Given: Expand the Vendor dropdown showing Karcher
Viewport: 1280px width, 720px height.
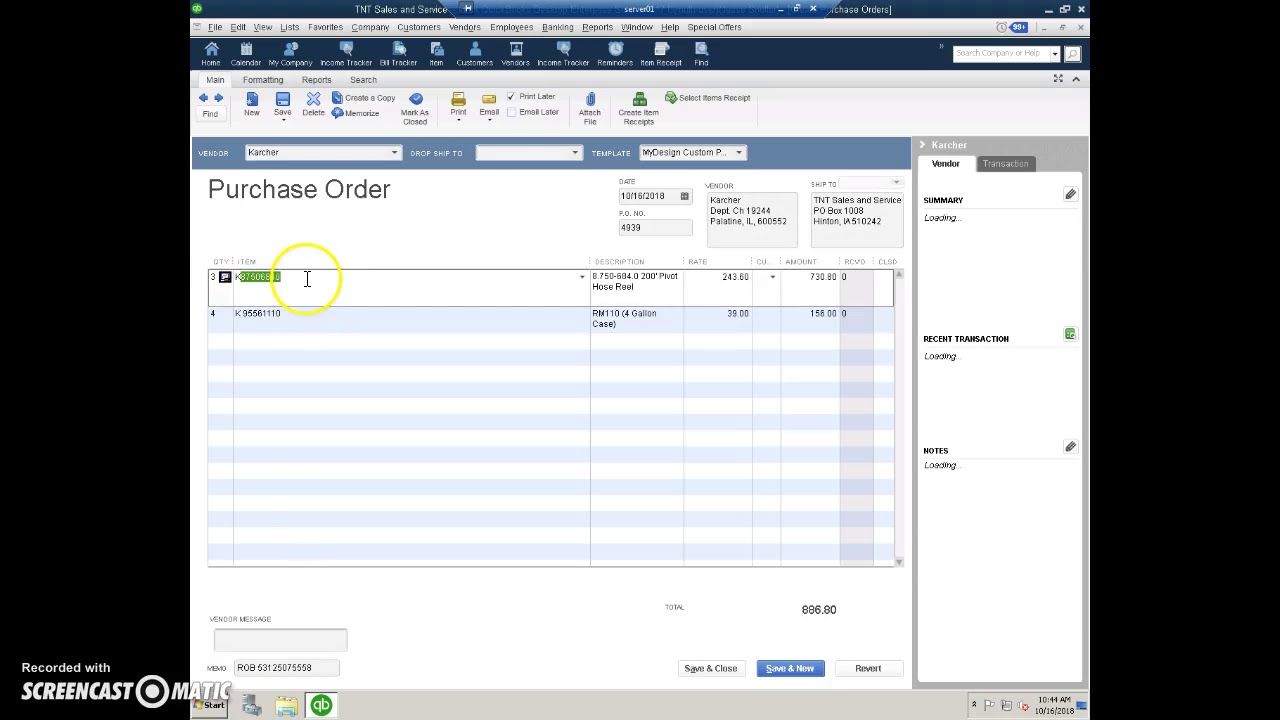Looking at the screenshot, I should pyautogui.click(x=394, y=153).
